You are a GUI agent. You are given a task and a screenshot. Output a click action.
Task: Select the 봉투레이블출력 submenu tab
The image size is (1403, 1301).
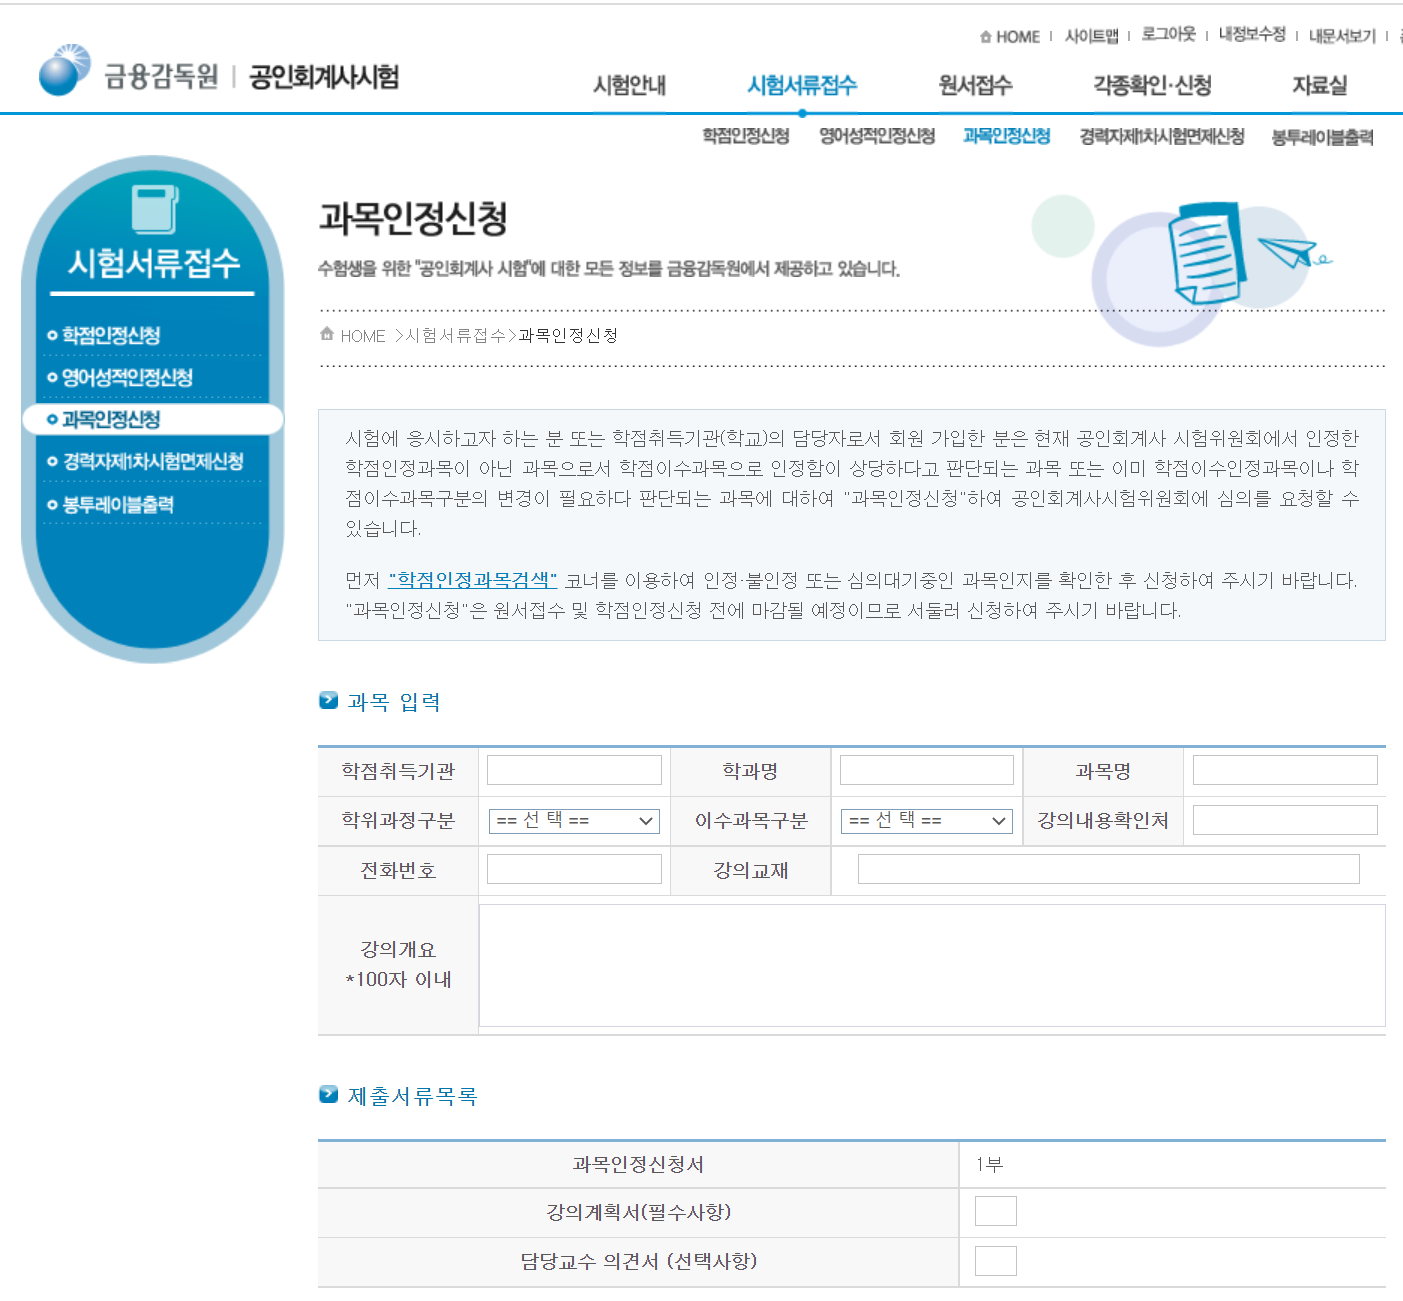(1322, 137)
